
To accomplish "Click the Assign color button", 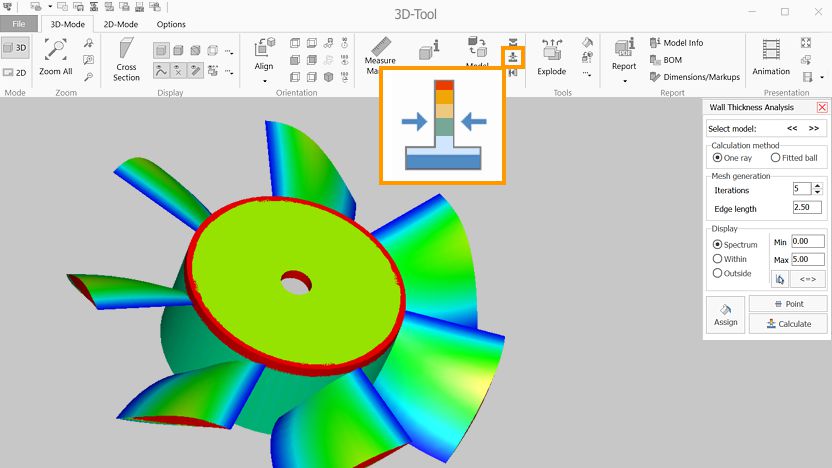I will coord(725,315).
